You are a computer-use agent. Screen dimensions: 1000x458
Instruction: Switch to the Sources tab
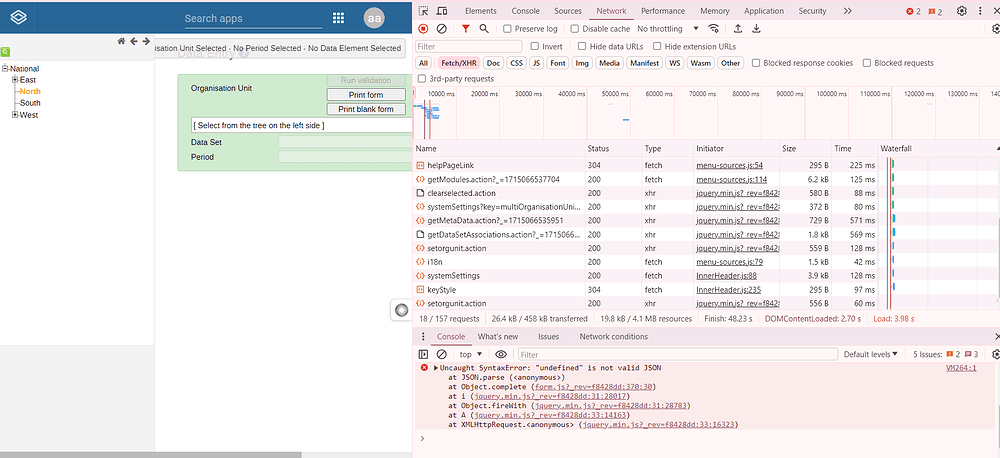coord(568,11)
